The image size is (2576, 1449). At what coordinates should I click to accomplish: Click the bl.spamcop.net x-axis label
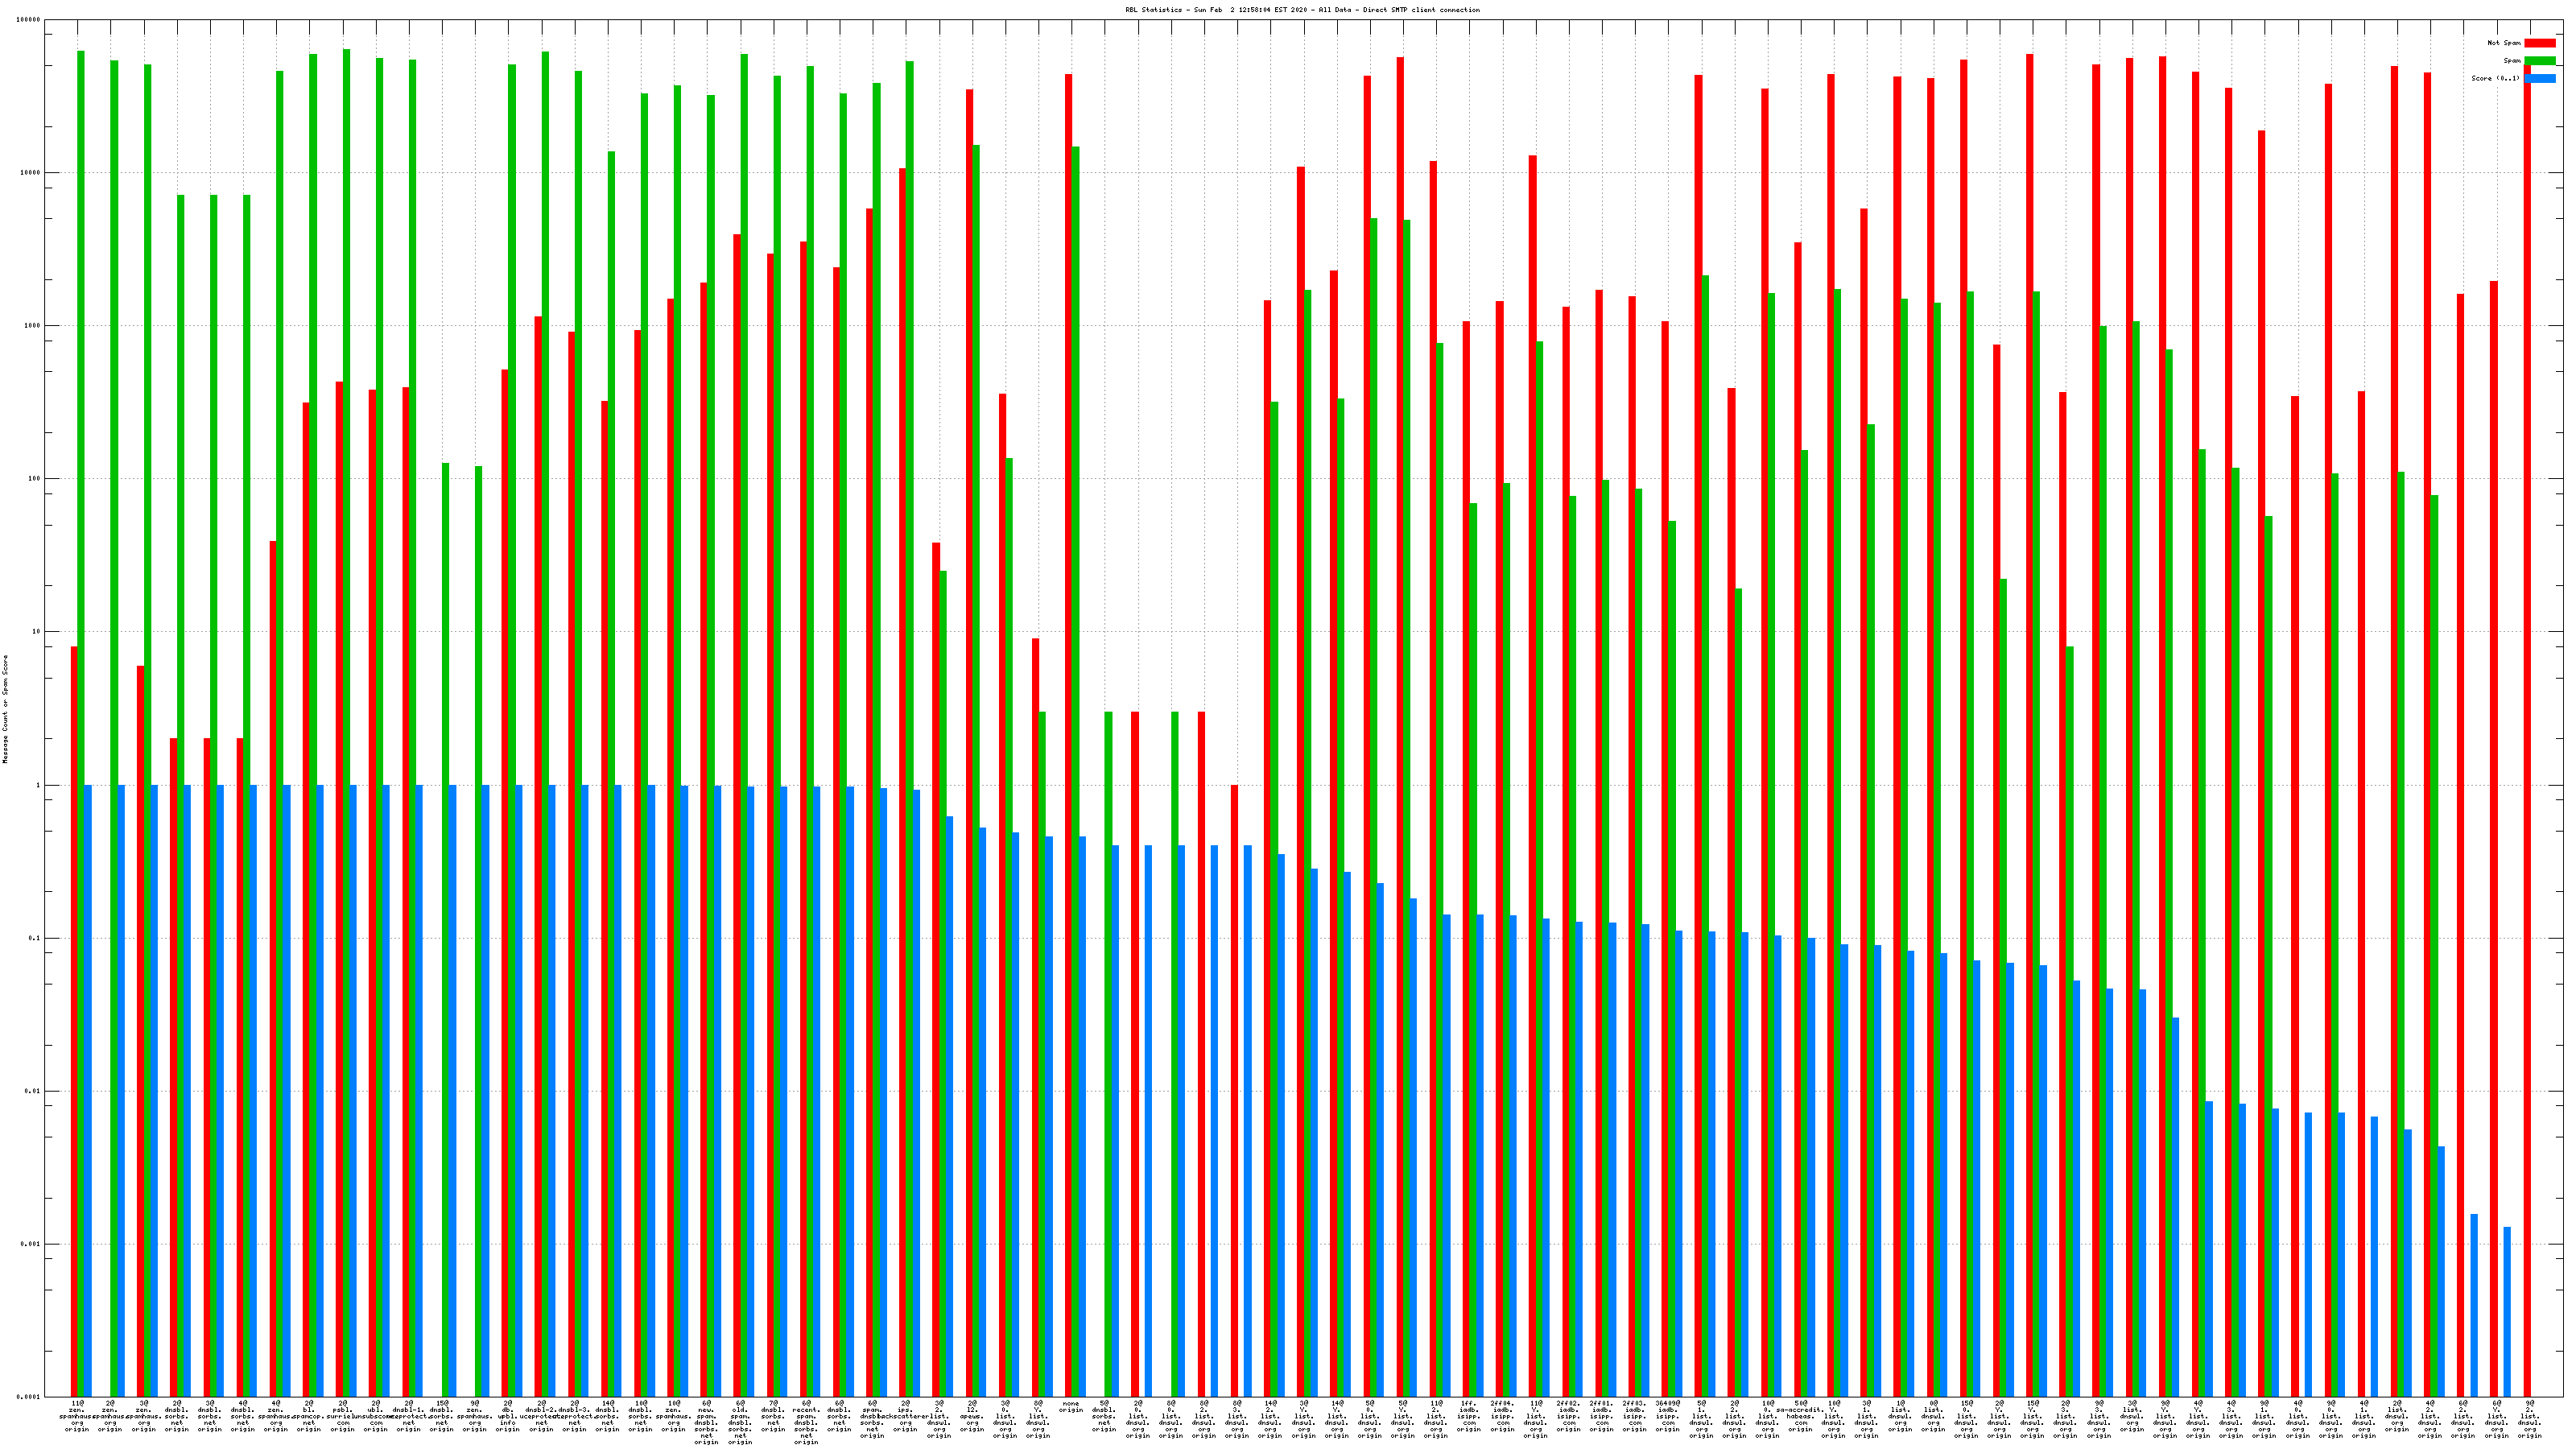tap(309, 1416)
